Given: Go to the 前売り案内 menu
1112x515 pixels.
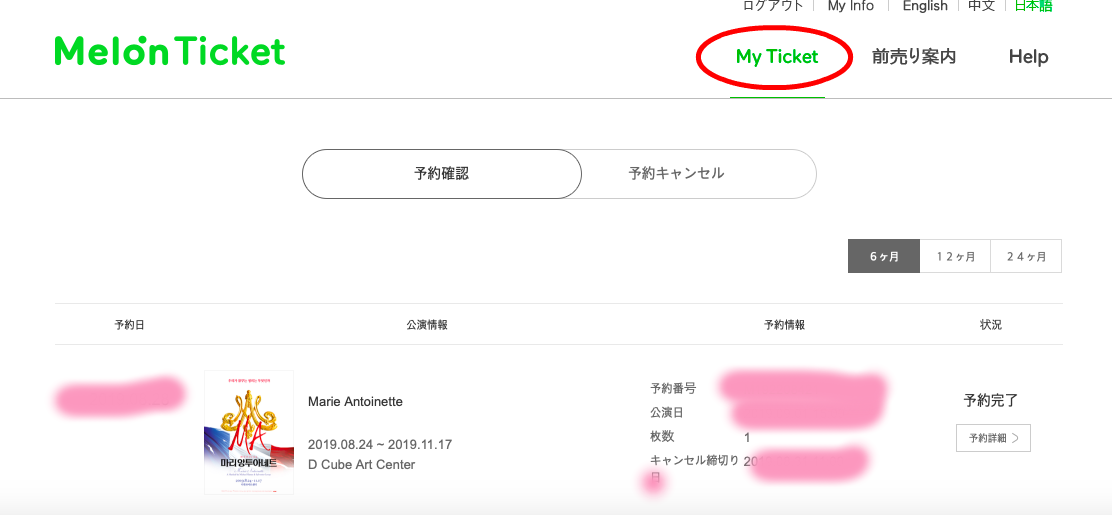Looking at the screenshot, I should pyautogui.click(x=914, y=57).
